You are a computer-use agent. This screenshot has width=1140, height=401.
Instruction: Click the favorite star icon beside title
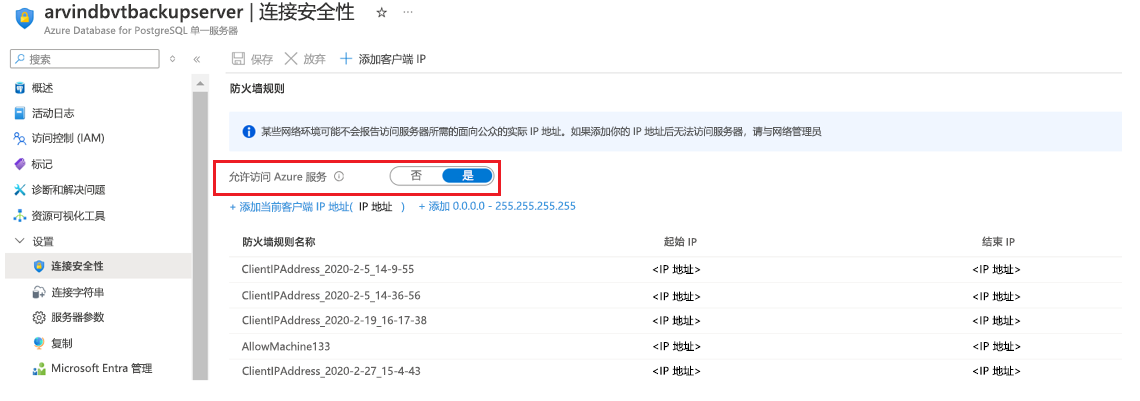point(382,13)
